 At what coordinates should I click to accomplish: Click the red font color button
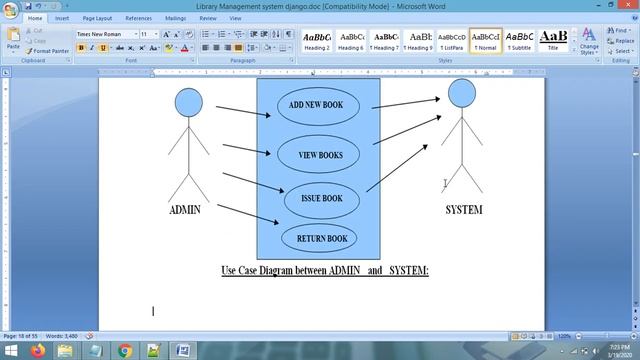pos(184,48)
